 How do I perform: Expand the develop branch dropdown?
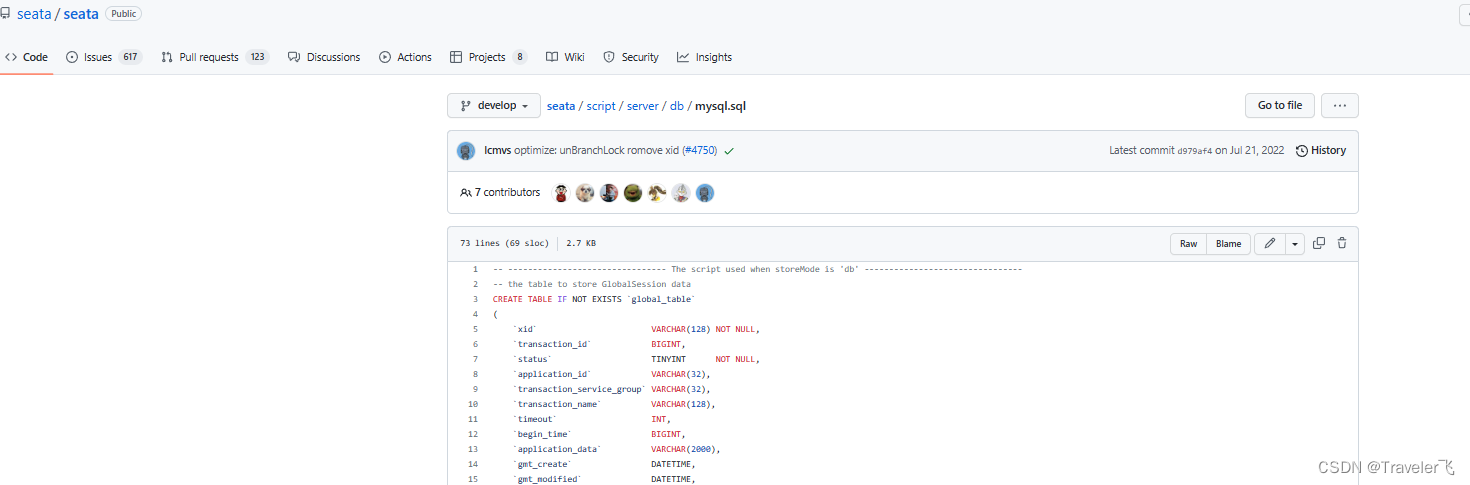coord(494,105)
